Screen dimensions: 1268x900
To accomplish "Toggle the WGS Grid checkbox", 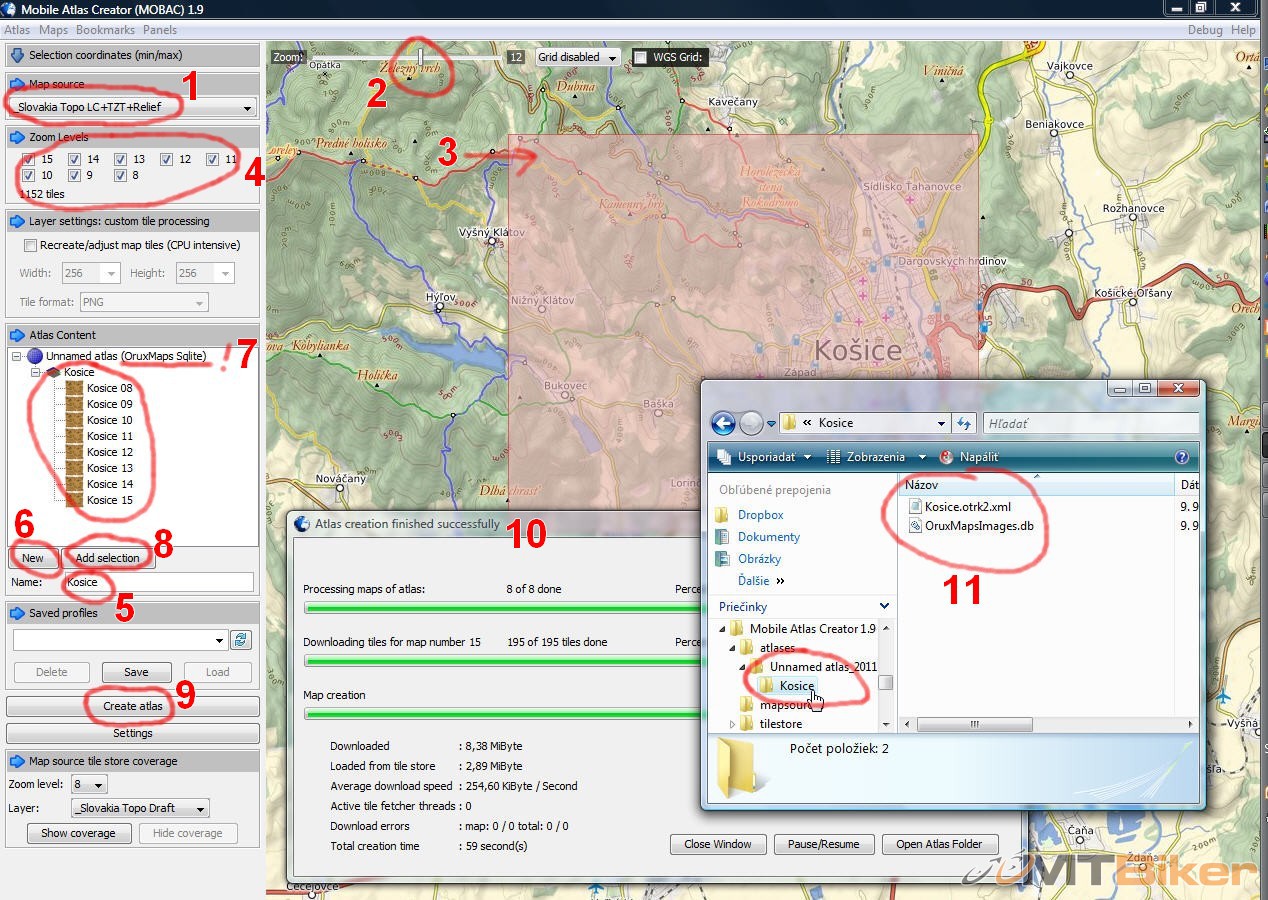I will 640,58.
